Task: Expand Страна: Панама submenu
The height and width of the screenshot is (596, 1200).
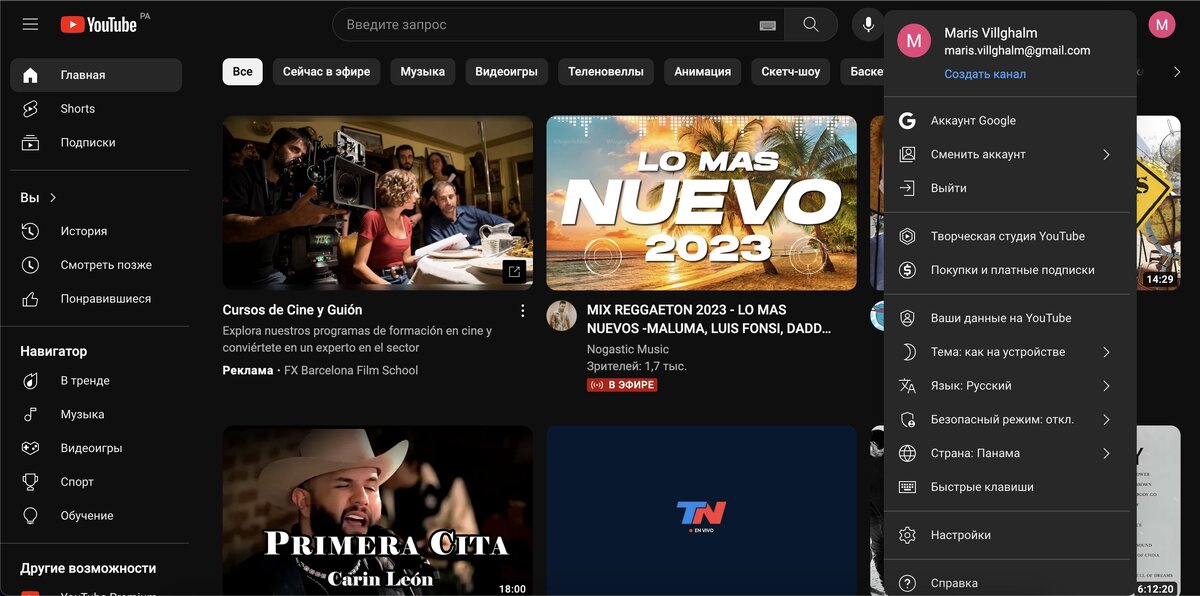Action: point(1010,453)
